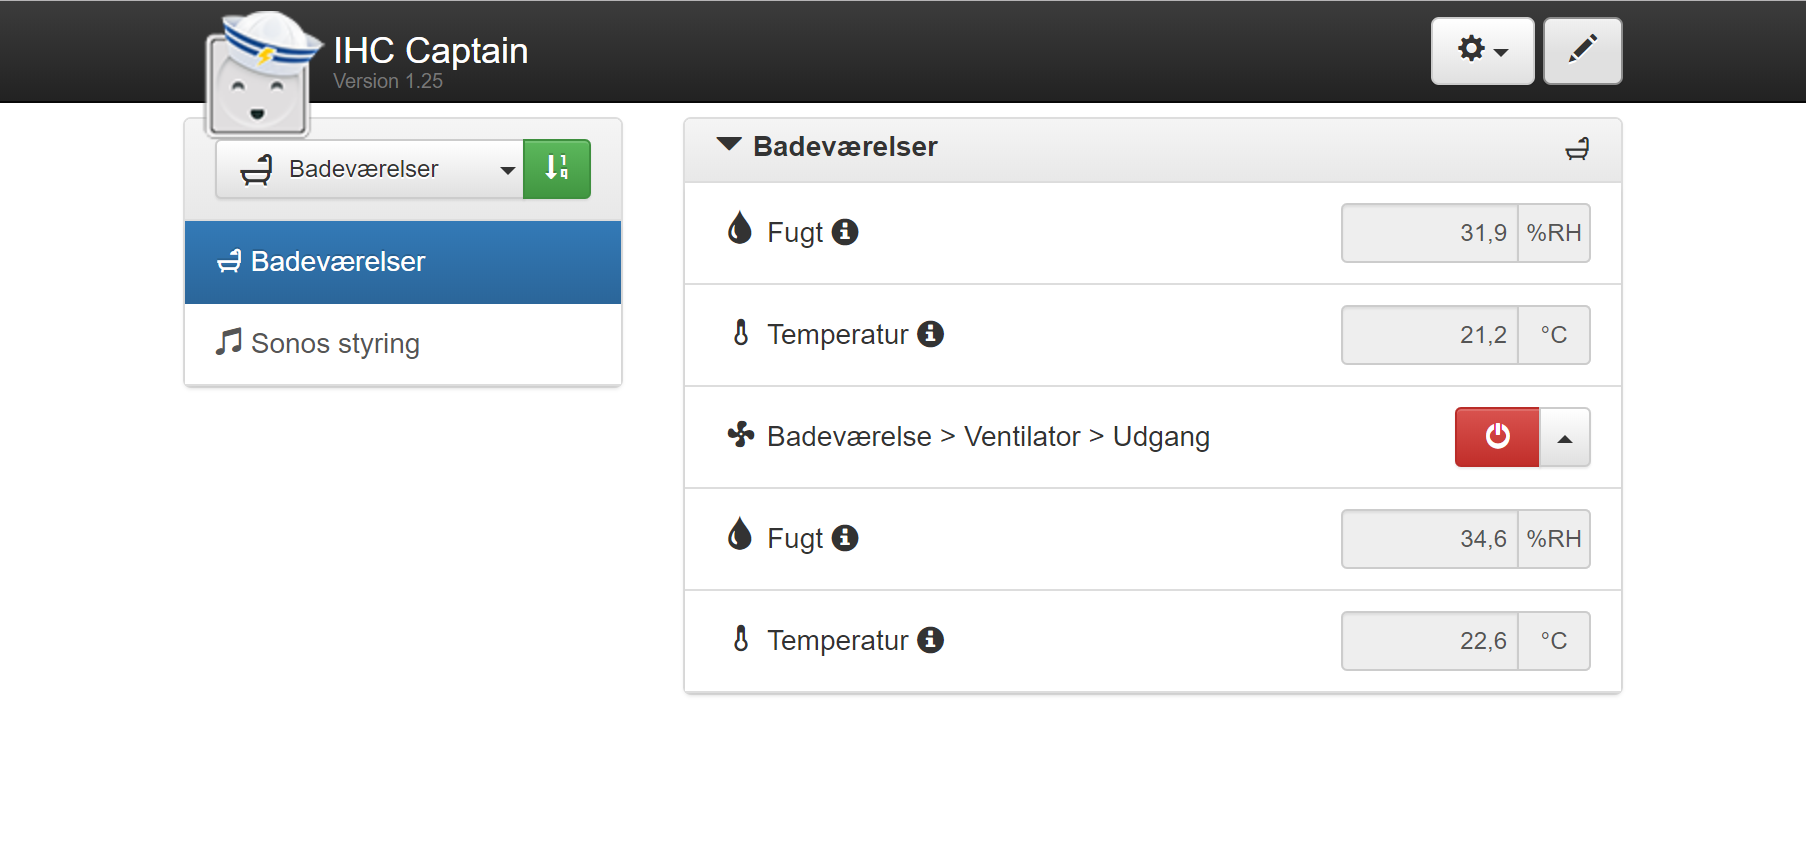Click the 31,9 %RH humidity field
This screenshot has height=859, width=1806.
coord(1465,233)
